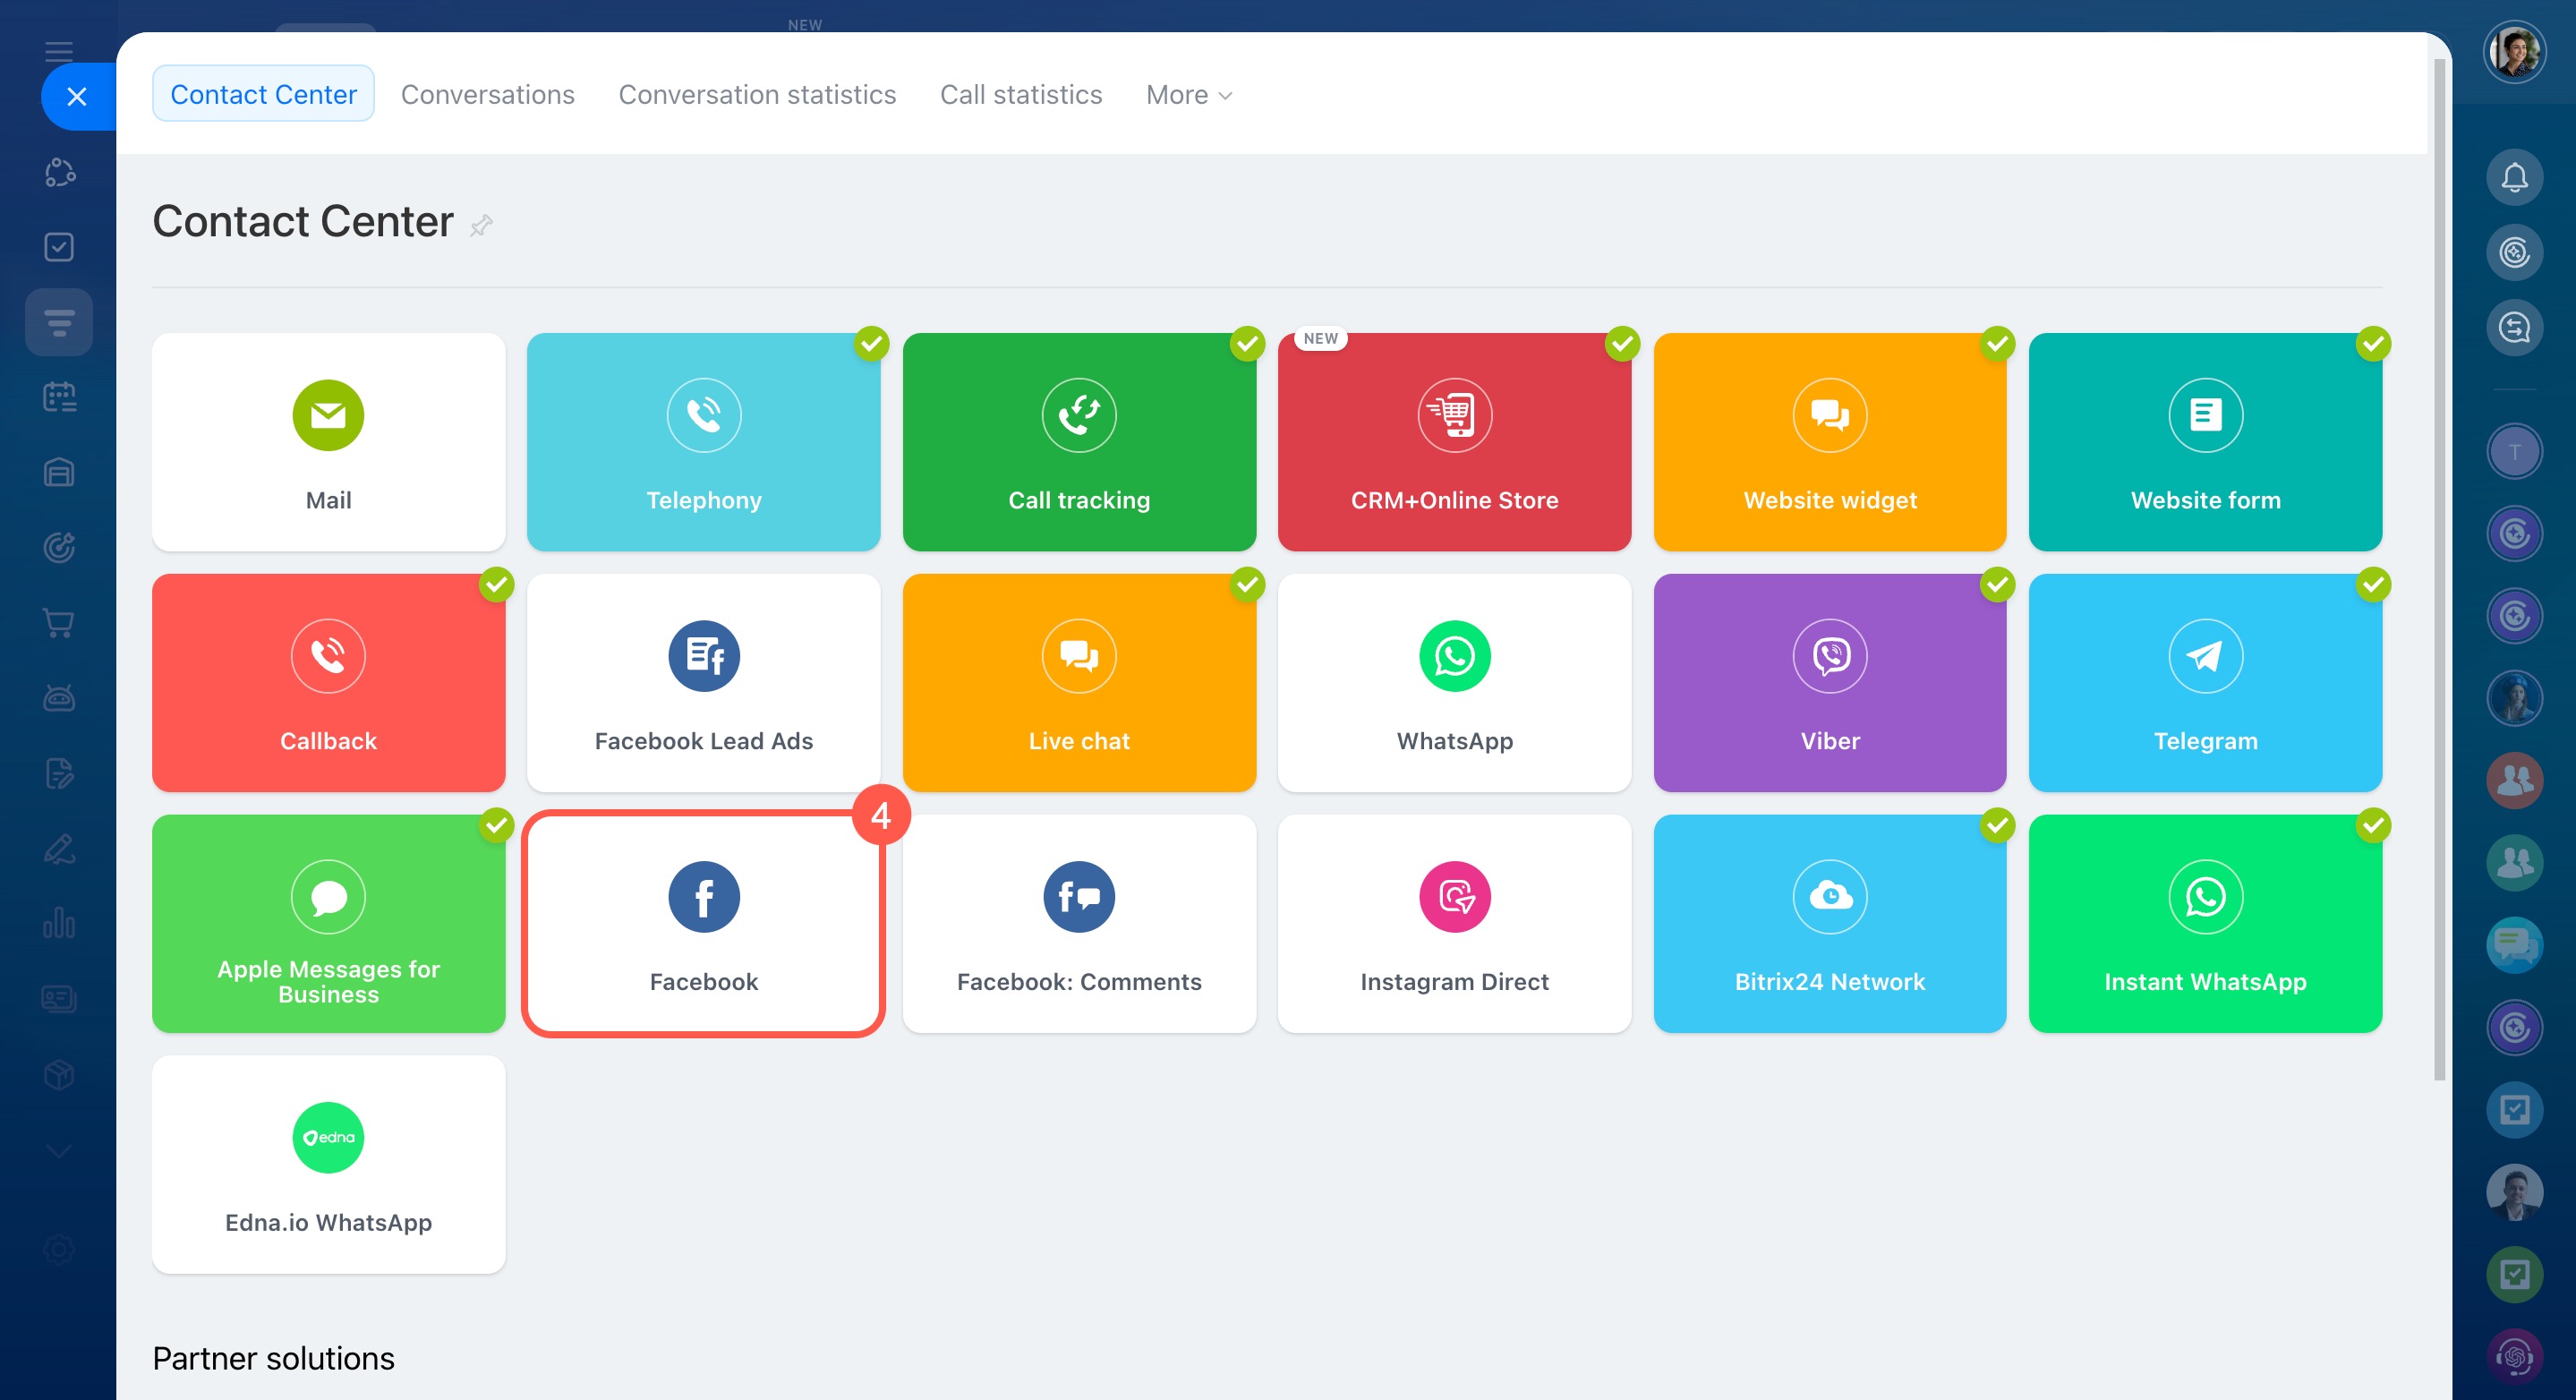Open user profile avatar at top right
The width and height of the screenshot is (2576, 1400).
(2513, 52)
